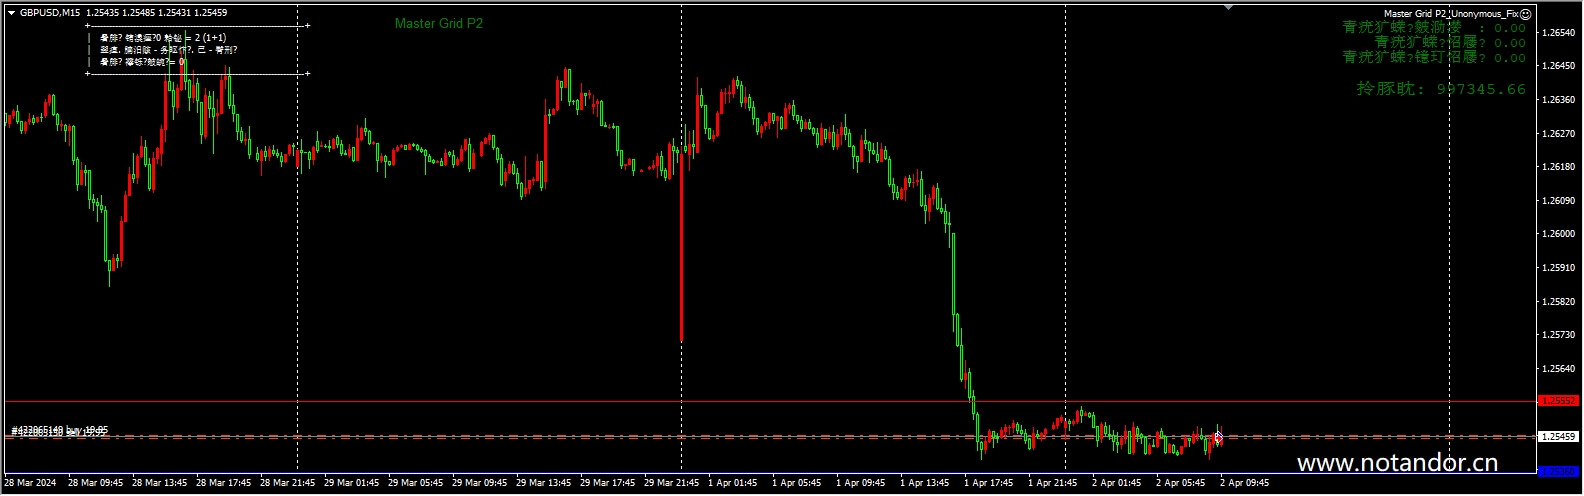Click the 1 Apr 21:45 time label
1584x496 pixels.
(1053, 483)
